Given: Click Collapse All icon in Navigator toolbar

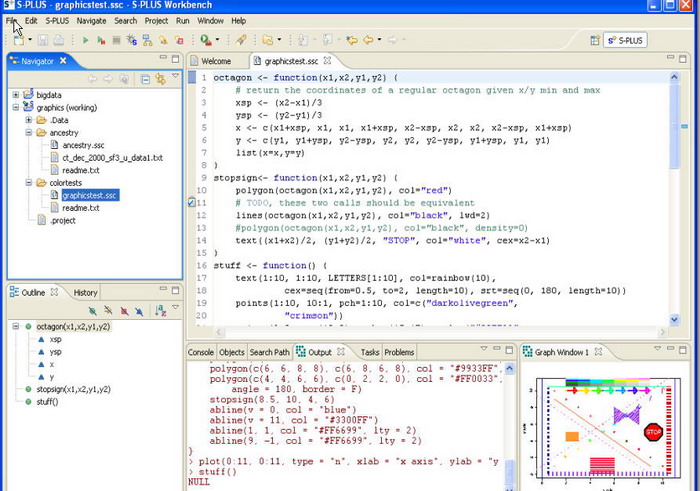Looking at the screenshot, I should pyautogui.click(x=145, y=79).
